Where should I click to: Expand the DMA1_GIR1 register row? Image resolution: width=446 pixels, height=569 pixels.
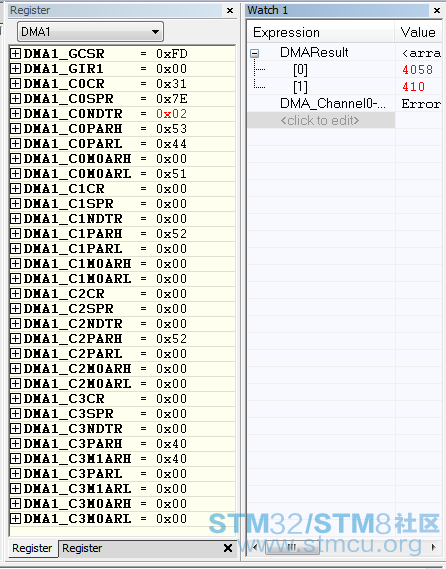[15, 69]
